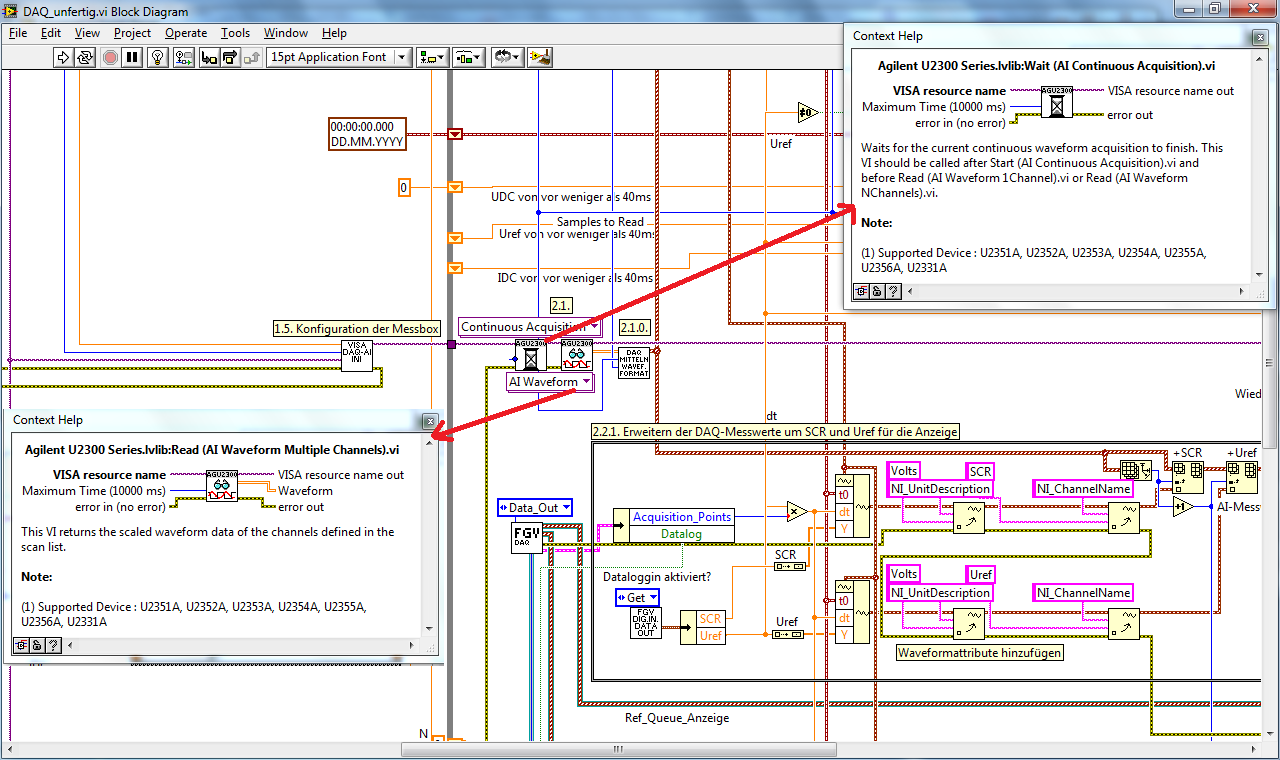Toggle lock in the upper-right Context Help window
The image size is (1280, 760).
[x=876, y=291]
